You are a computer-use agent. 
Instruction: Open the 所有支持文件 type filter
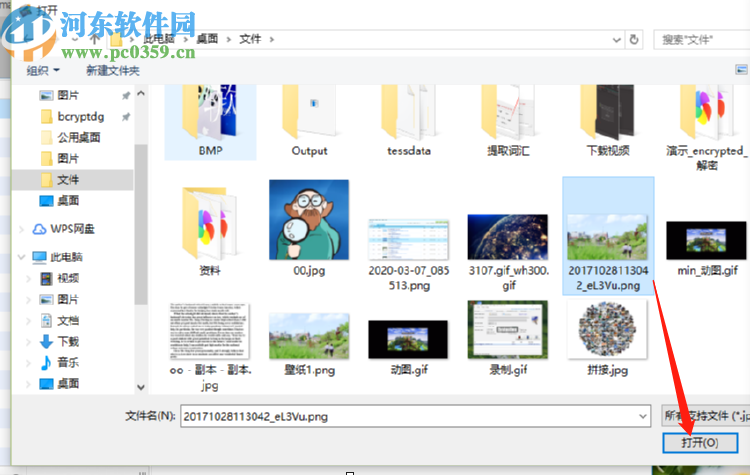706,416
